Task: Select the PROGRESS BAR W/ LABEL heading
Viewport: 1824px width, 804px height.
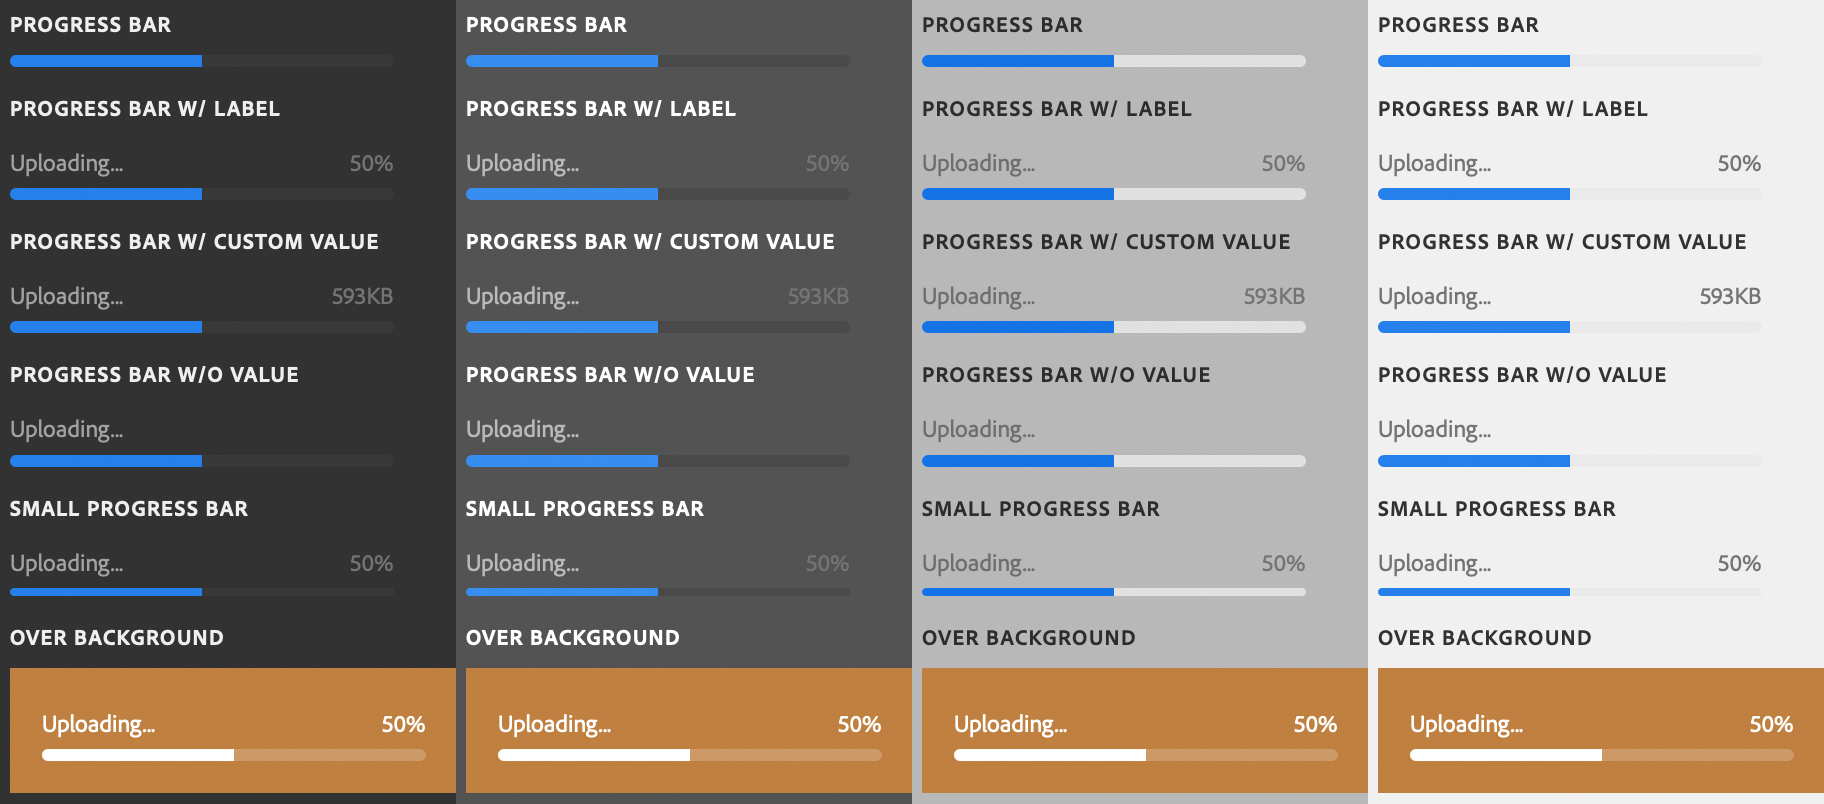Action: click(x=144, y=109)
